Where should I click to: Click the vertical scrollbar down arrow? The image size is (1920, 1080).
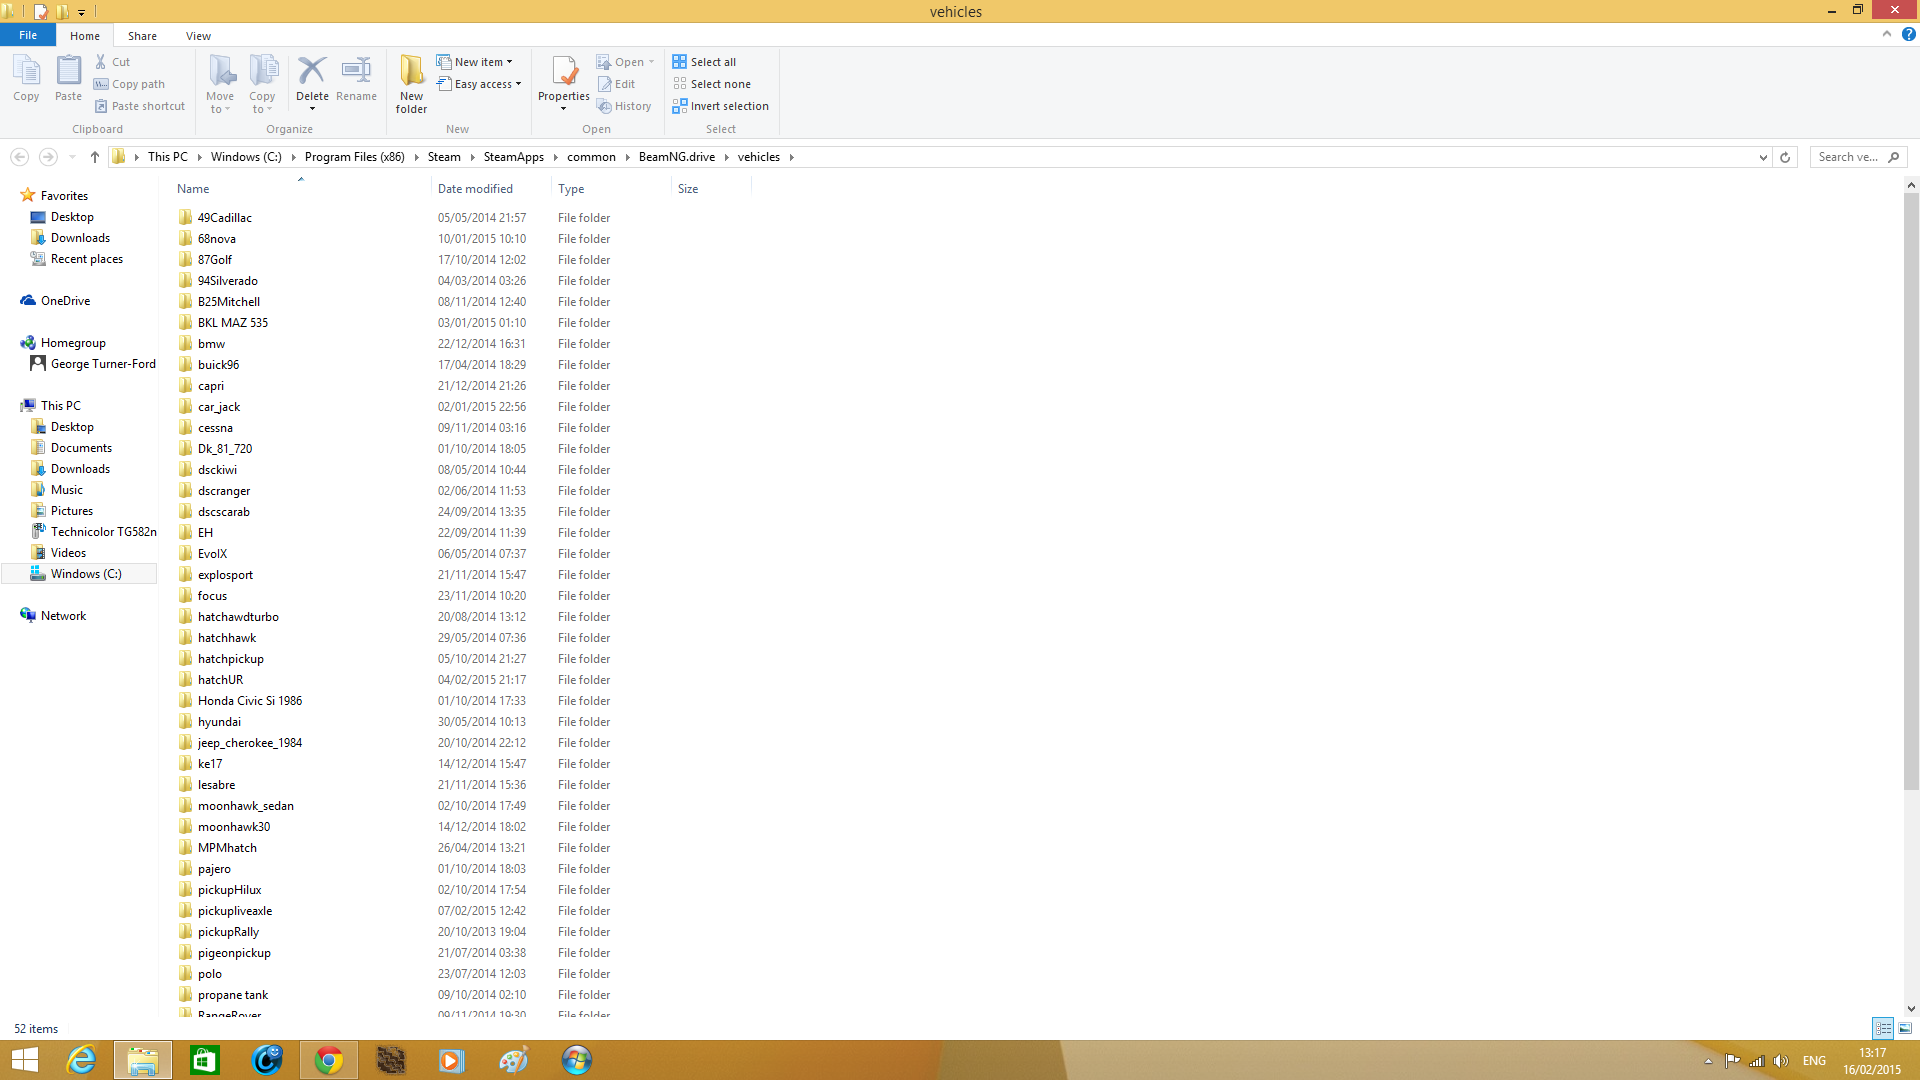(x=1911, y=1009)
